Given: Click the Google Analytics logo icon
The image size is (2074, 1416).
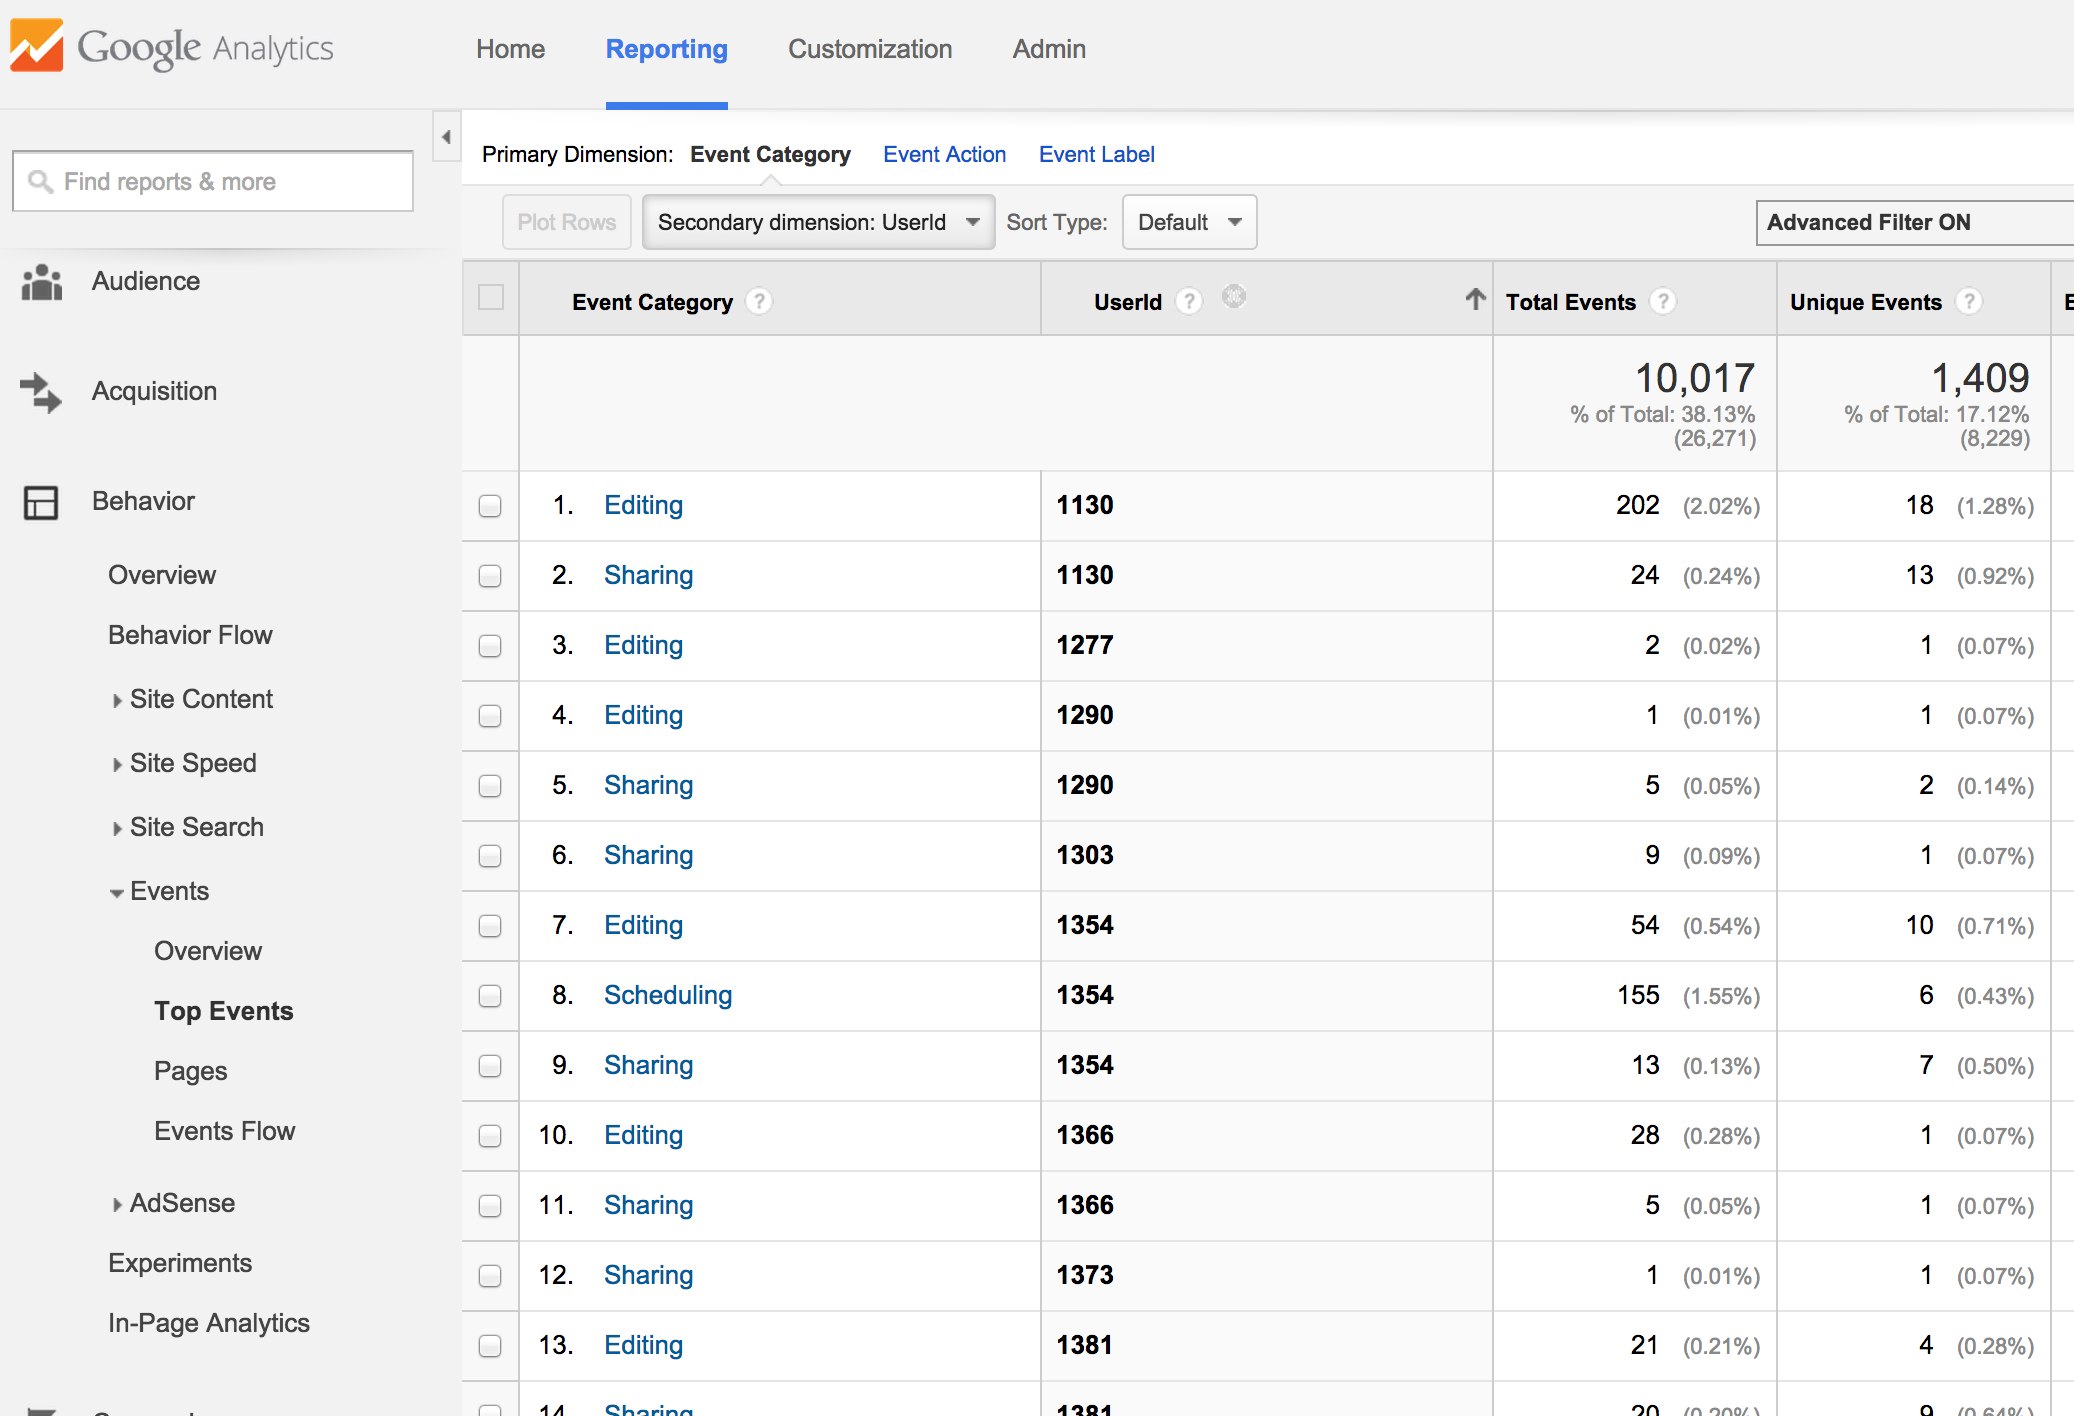Looking at the screenshot, I should click(37, 46).
